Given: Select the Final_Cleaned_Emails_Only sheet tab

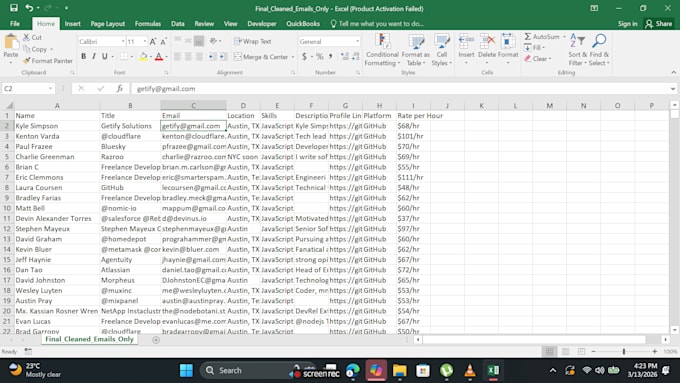Looking at the screenshot, I should point(89,339).
